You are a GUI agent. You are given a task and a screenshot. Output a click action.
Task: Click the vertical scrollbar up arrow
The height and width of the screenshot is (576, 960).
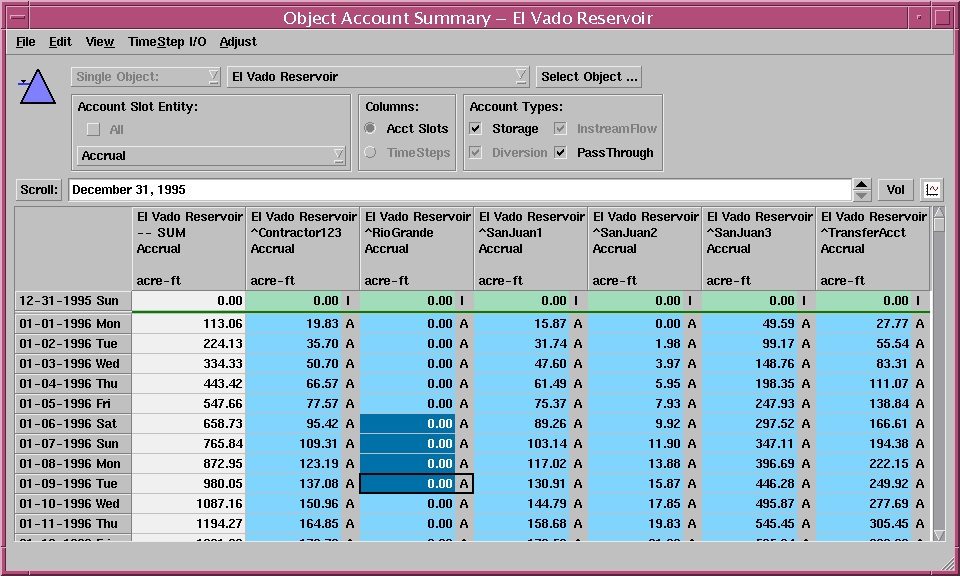(939, 212)
